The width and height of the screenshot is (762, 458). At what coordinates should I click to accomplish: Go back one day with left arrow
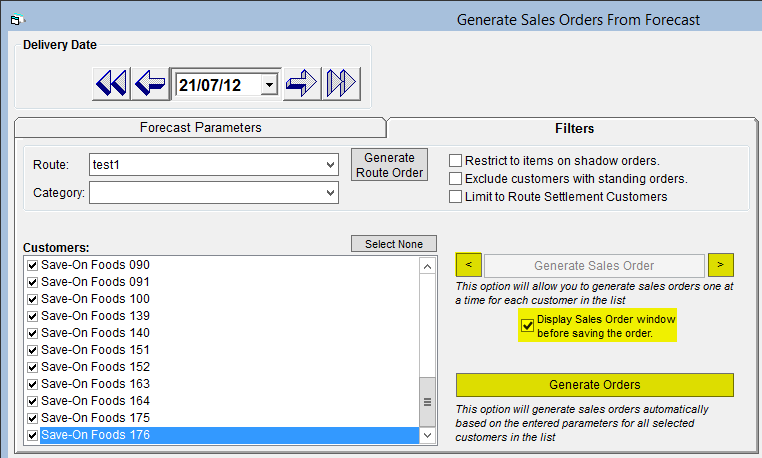click(x=150, y=84)
